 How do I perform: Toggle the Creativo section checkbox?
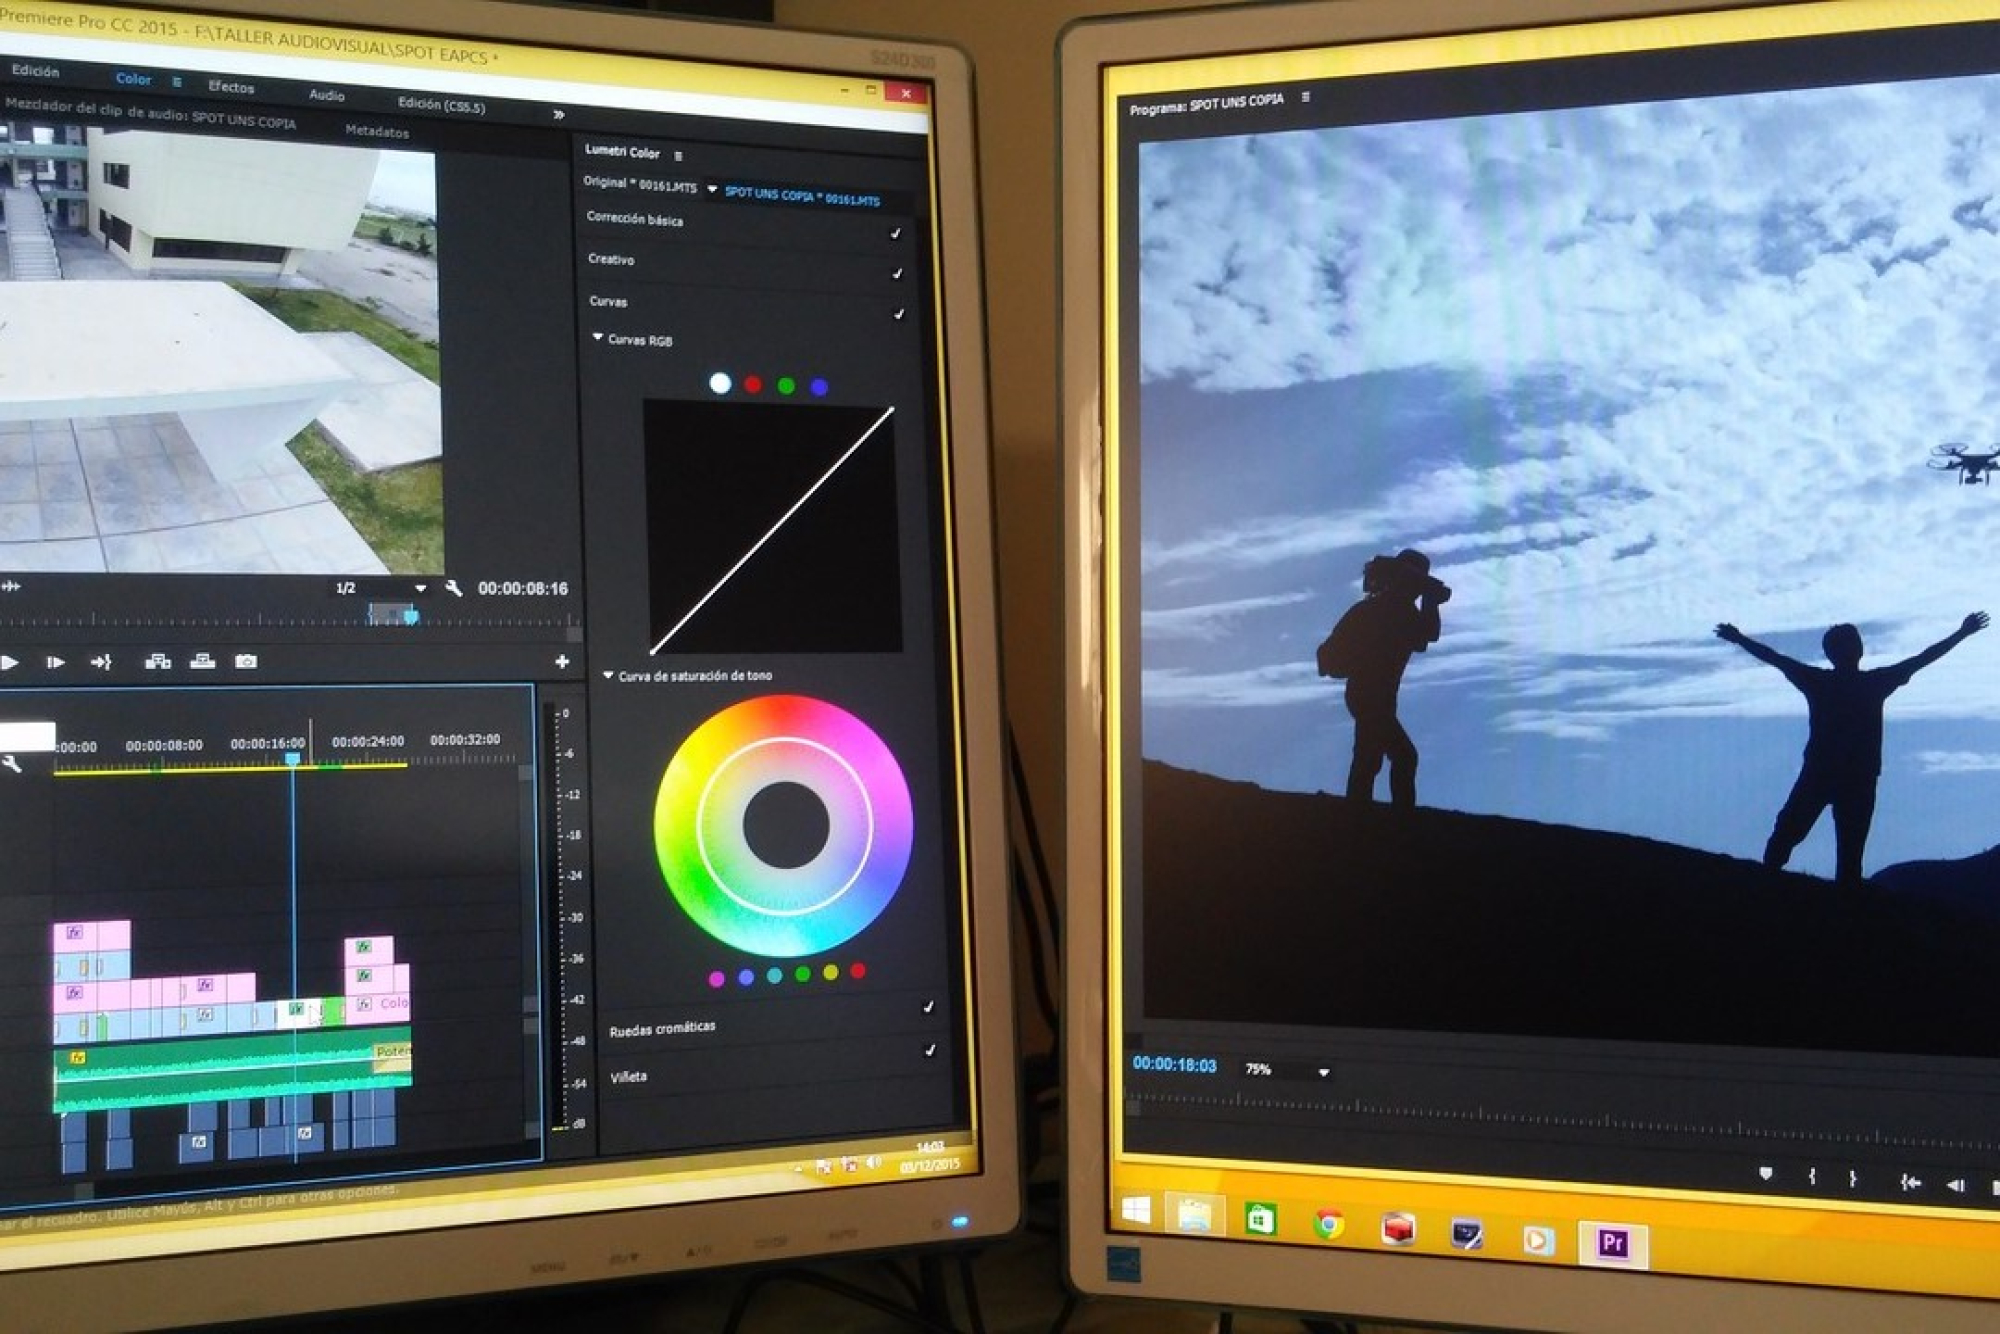click(897, 273)
